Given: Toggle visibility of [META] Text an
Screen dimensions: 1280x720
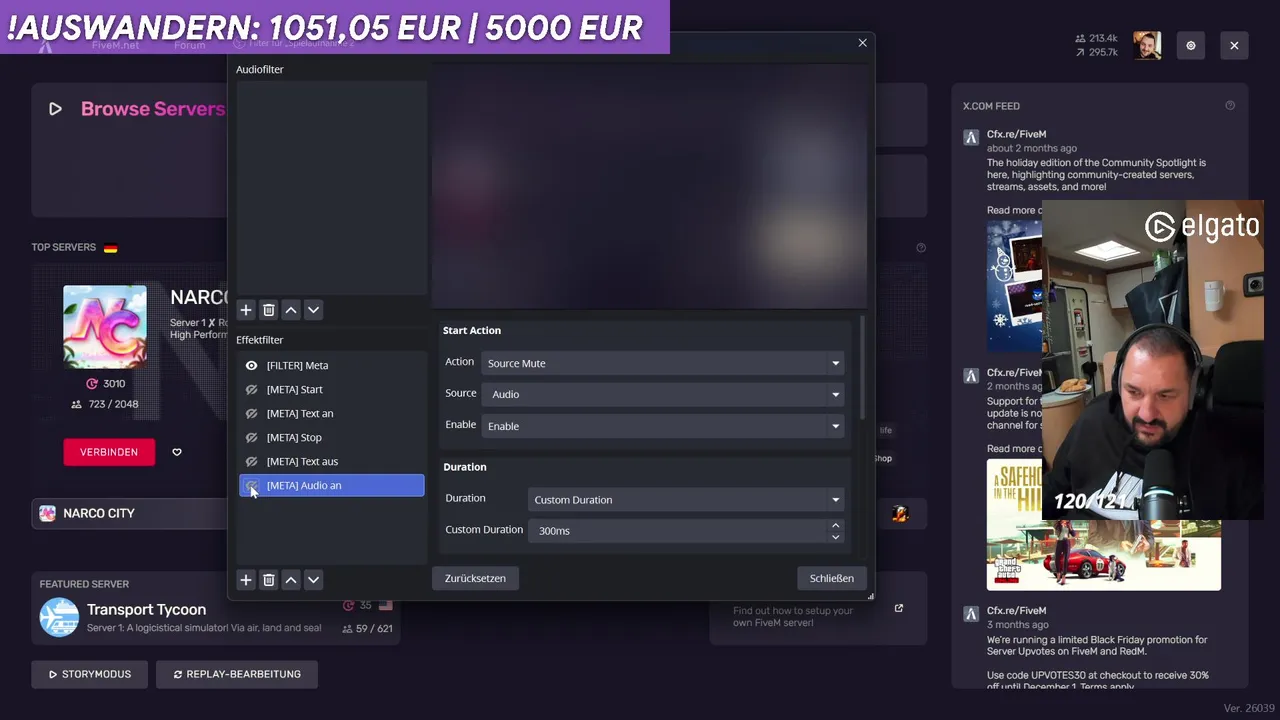Looking at the screenshot, I should 251,414.
